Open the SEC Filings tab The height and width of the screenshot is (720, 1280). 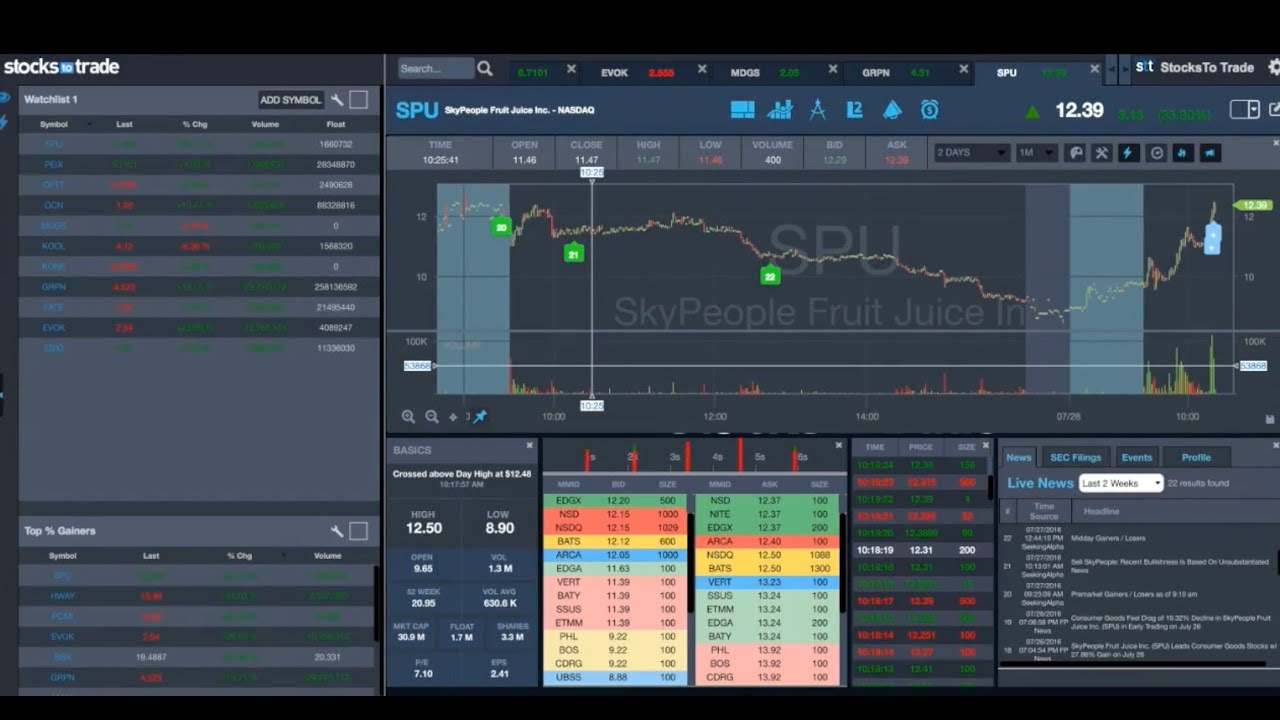pyautogui.click(x=1075, y=457)
